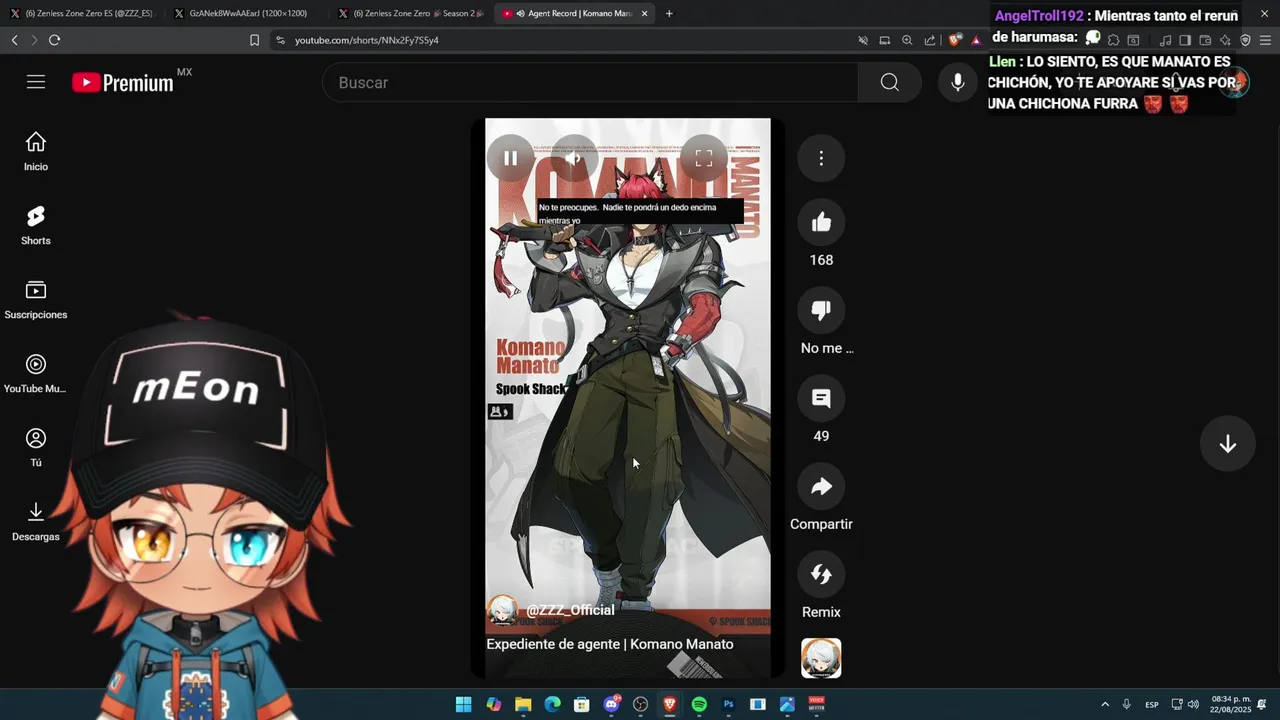
Task: Open Shorts in the sidebar
Action: 36,225
